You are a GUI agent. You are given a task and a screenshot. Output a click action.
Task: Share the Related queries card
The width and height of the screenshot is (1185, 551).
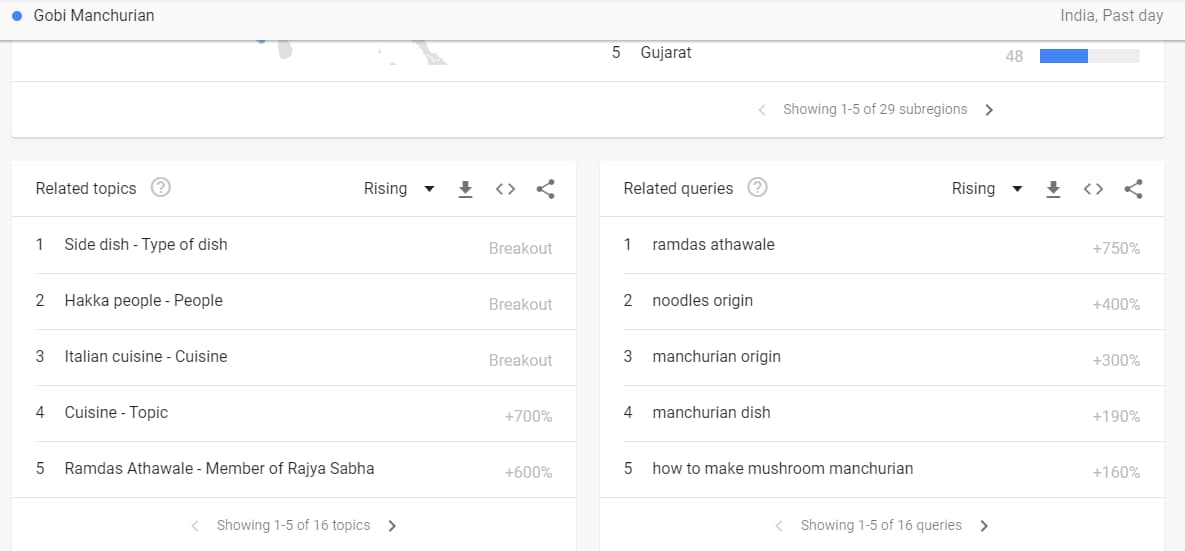coord(1134,189)
